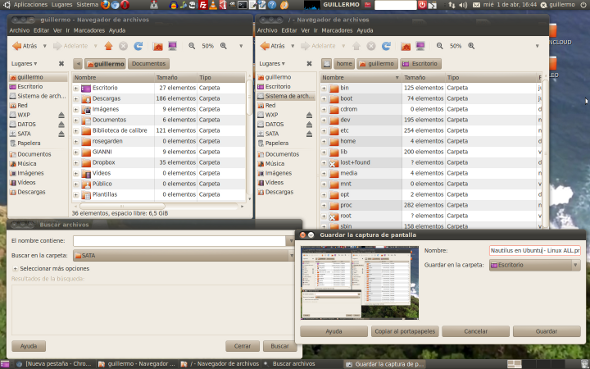Open the volume control in the top panel
The height and width of the screenshot is (369, 590).
pyautogui.click(x=463, y=5)
